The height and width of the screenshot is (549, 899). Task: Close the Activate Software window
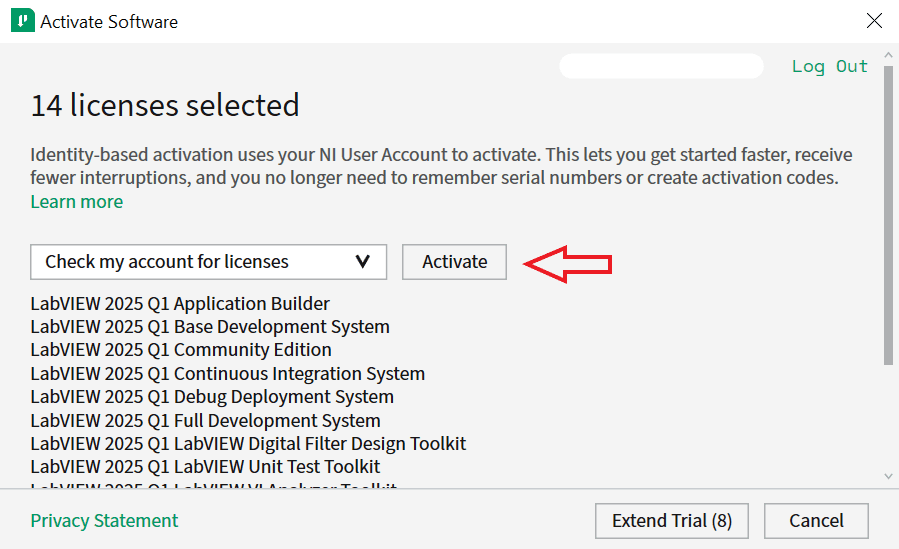coord(874,21)
